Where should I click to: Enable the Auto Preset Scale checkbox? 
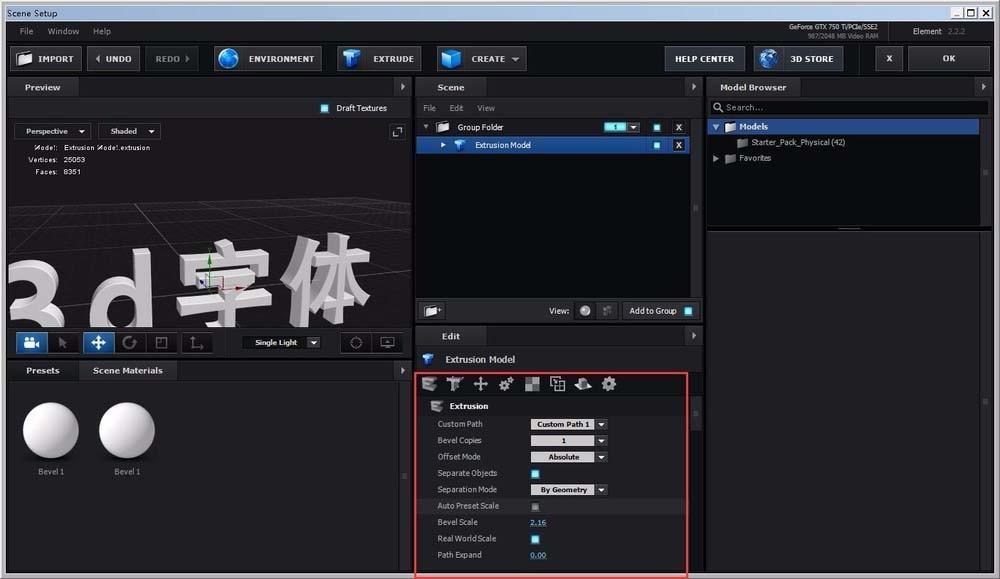(x=535, y=506)
